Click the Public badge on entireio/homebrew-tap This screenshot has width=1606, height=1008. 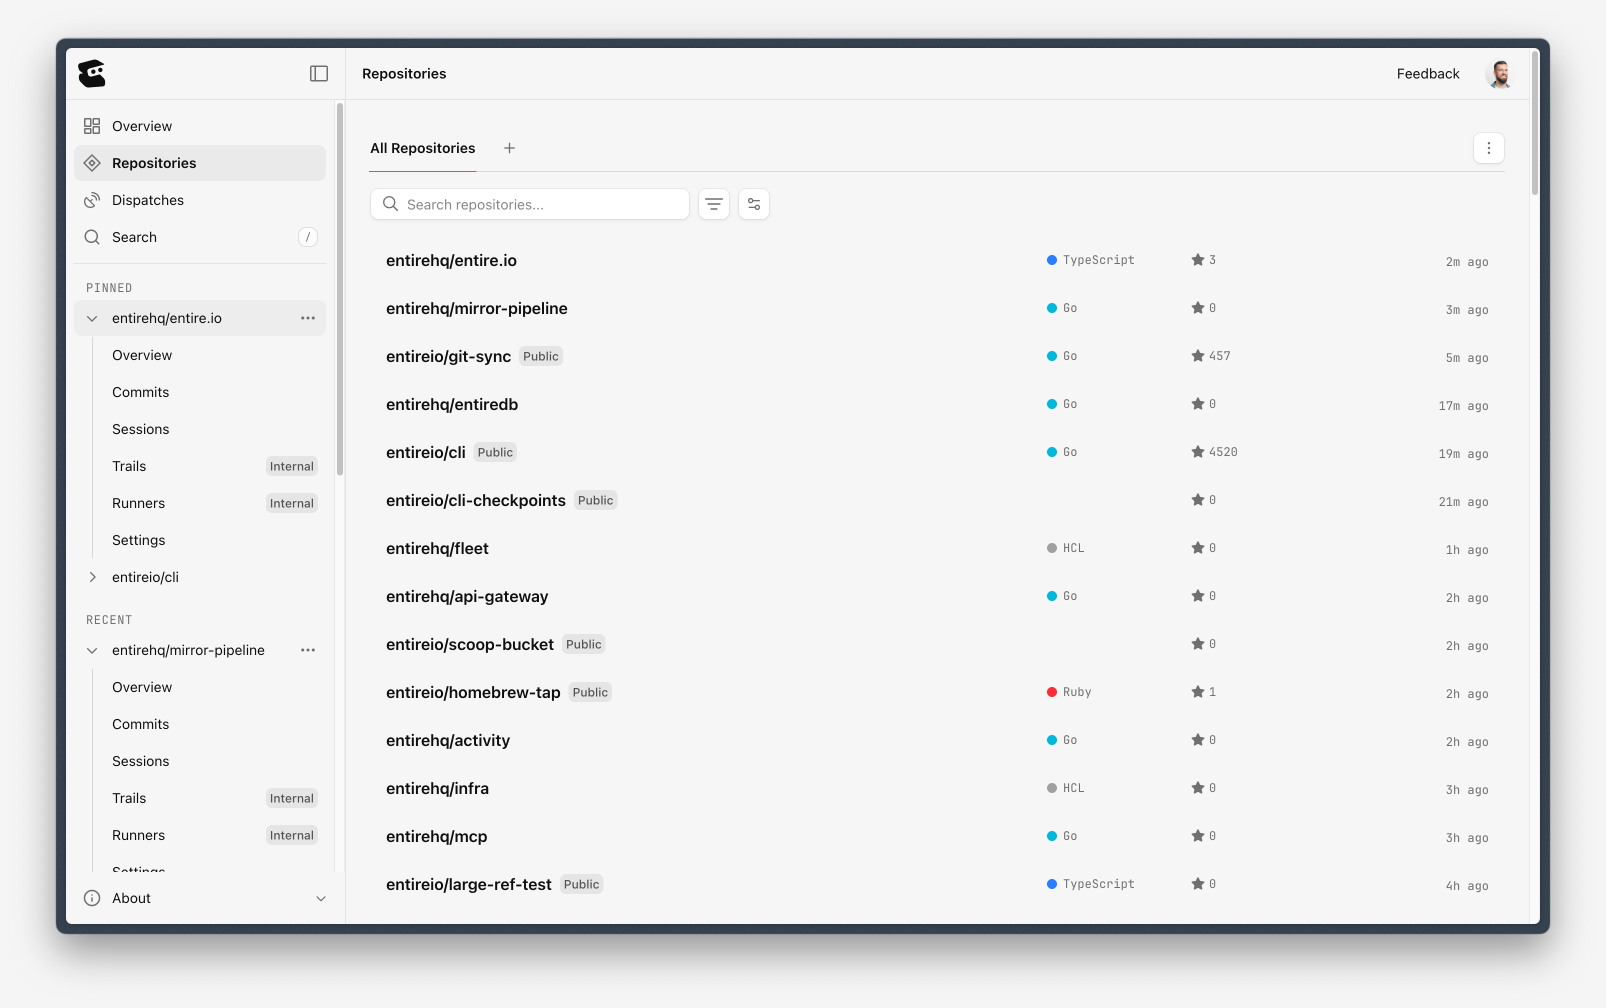tap(590, 692)
